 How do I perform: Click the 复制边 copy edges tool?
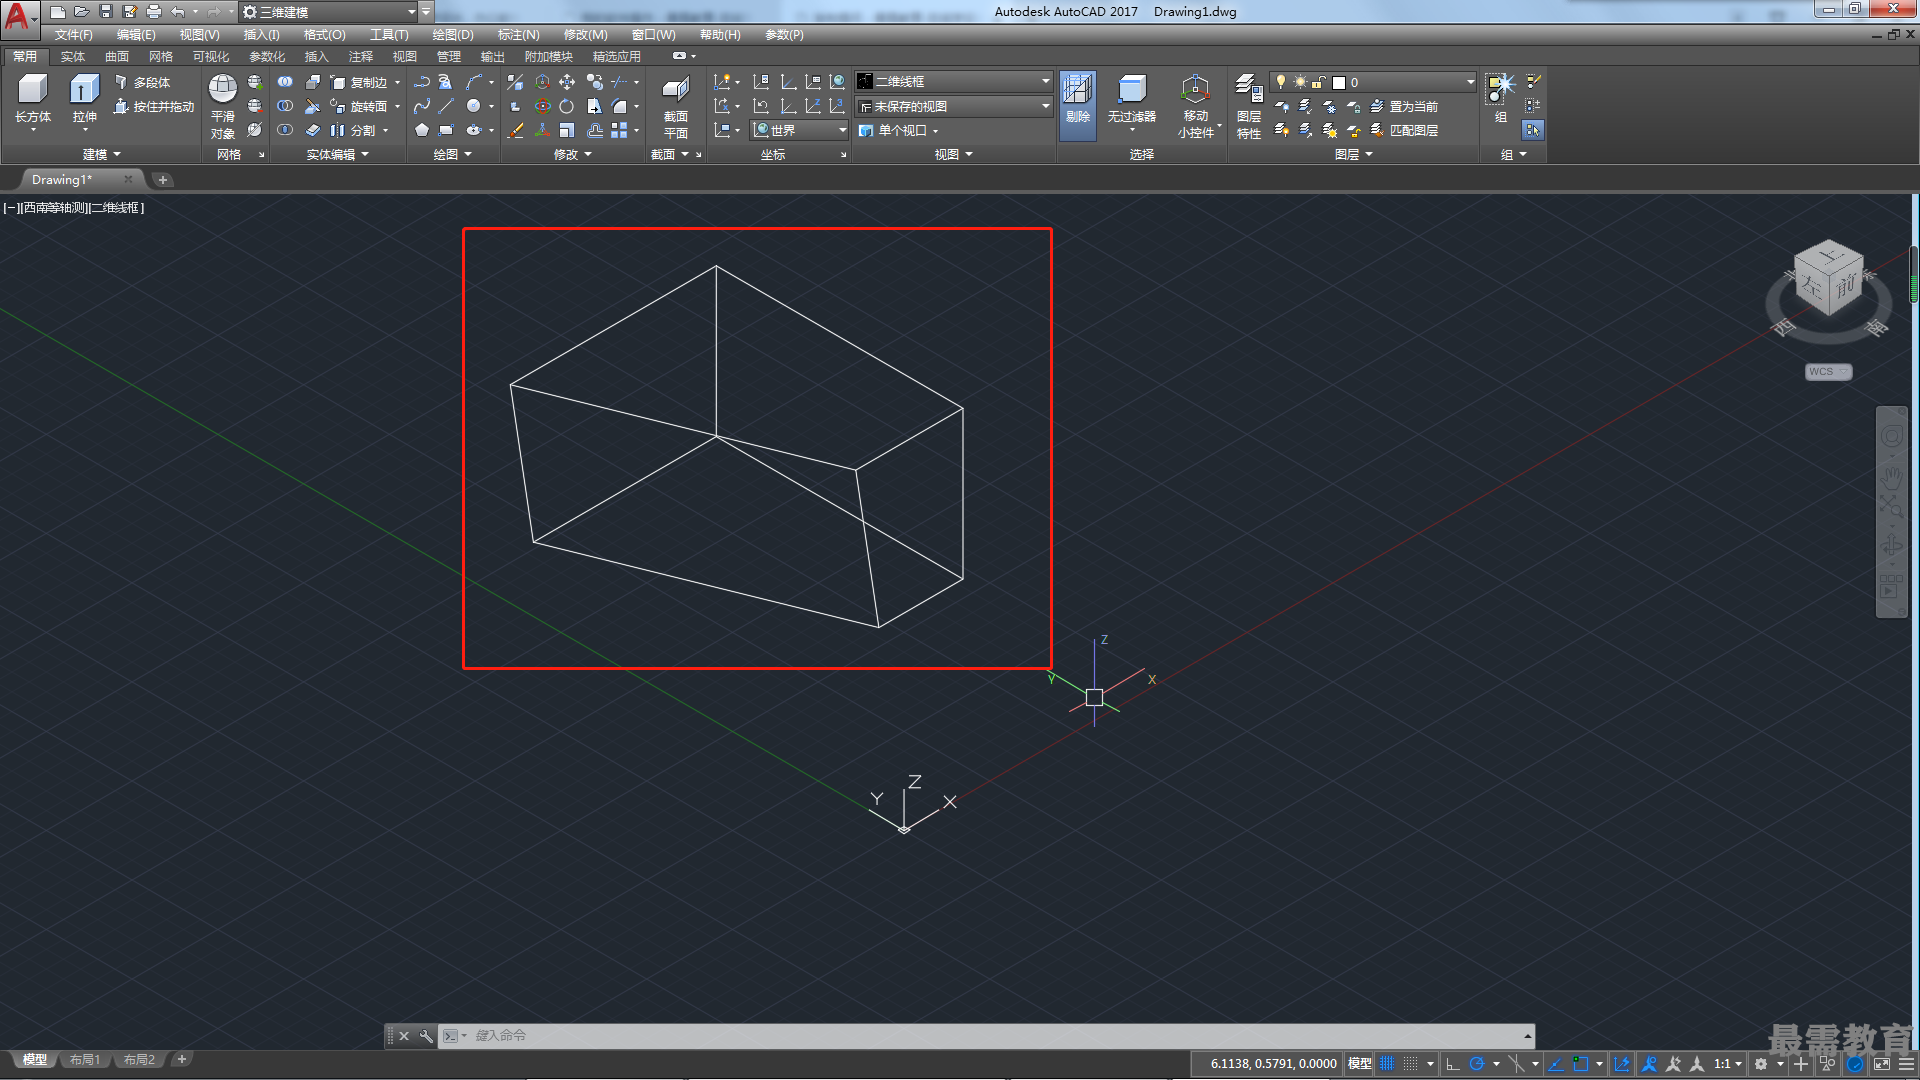point(359,82)
